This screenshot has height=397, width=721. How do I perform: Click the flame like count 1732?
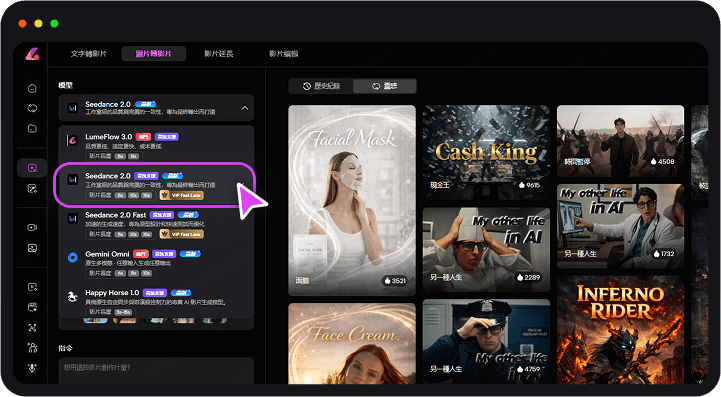point(664,254)
